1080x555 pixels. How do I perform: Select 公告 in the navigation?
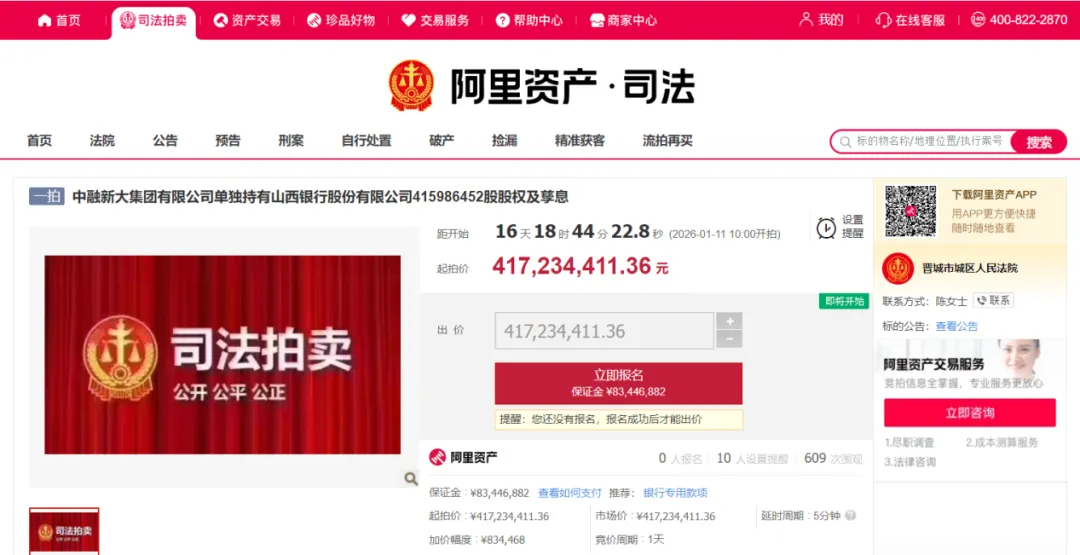pos(165,140)
